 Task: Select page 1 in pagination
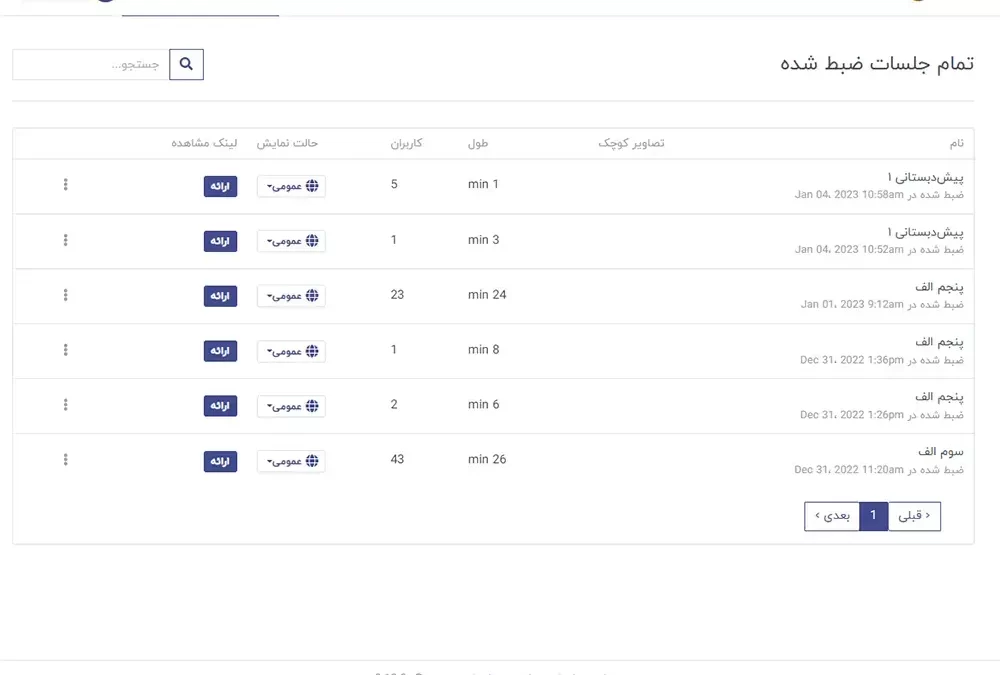(873, 516)
